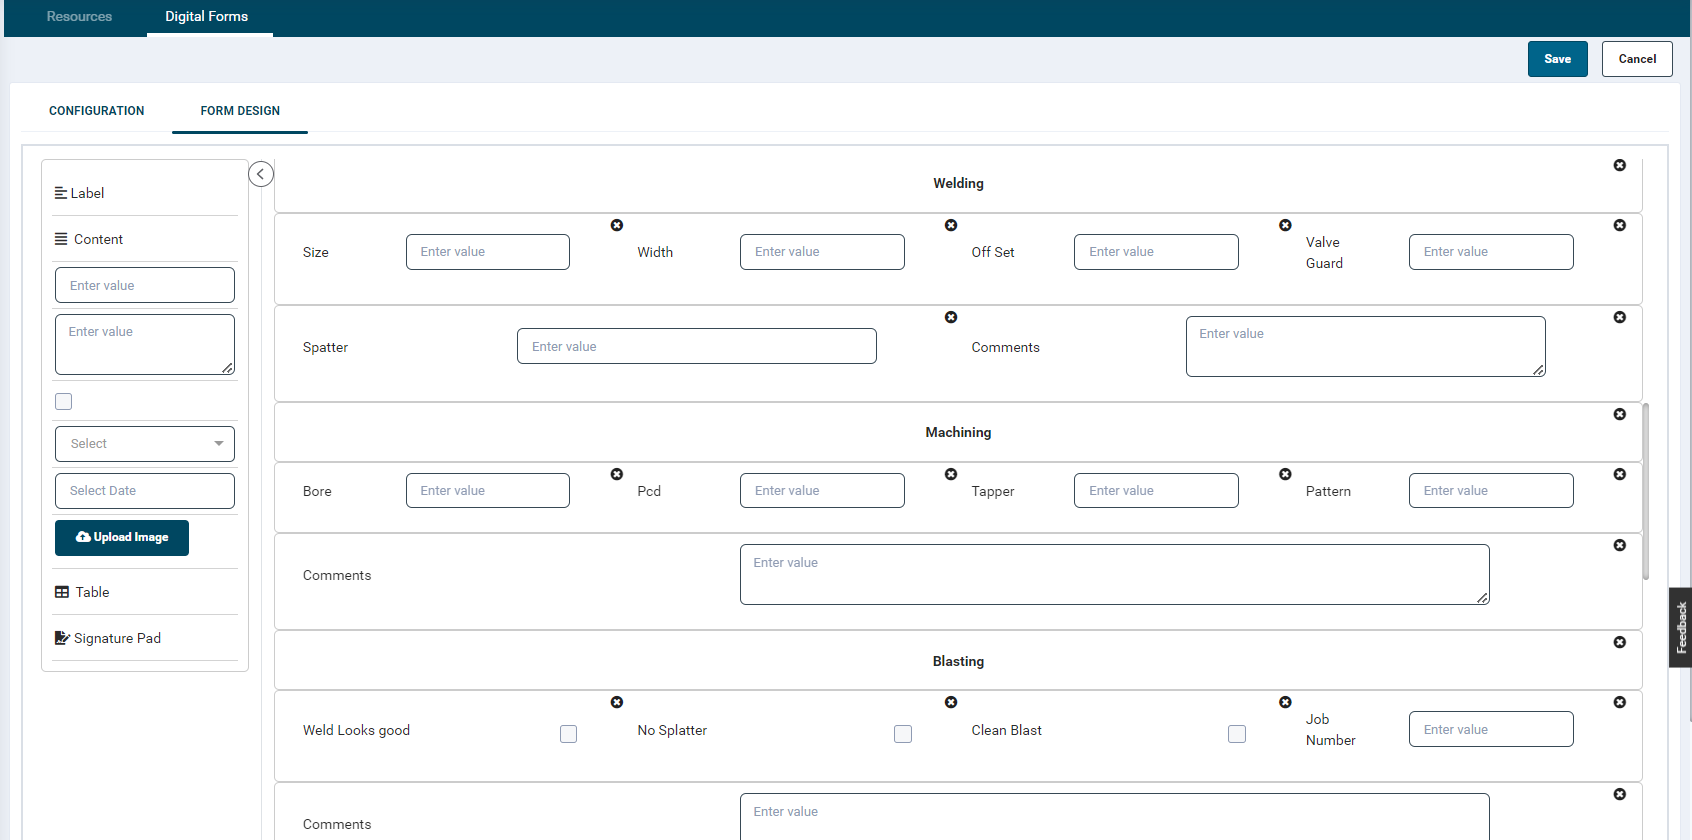Switch to the Configuration tab
Viewport: 1692px width, 840px height.
click(x=96, y=111)
